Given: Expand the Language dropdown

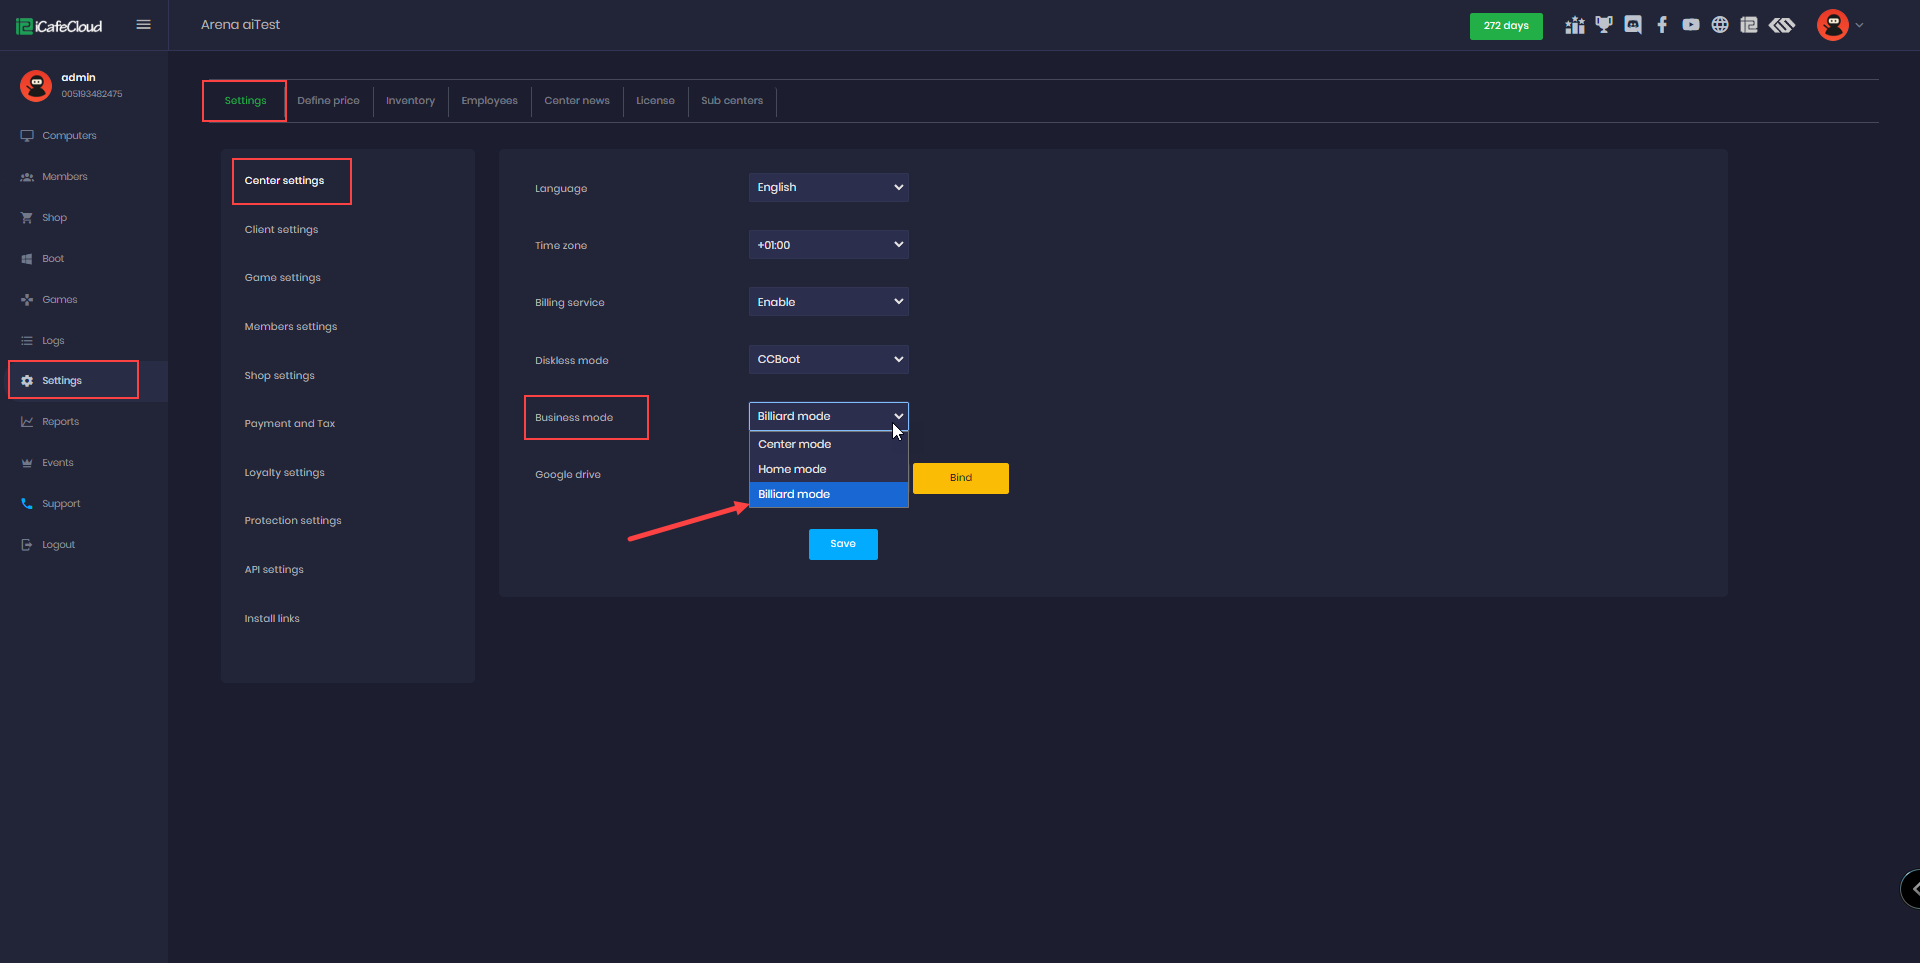Looking at the screenshot, I should point(828,188).
